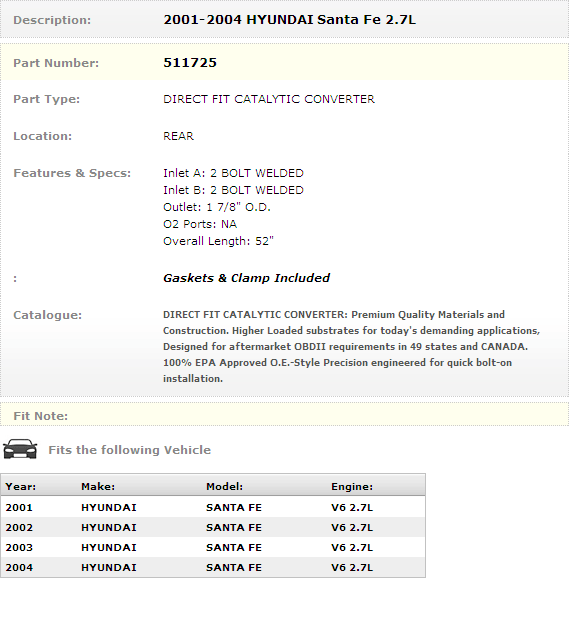Click the O2 Ports: NA spec line
The height and width of the screenshot is (634, 570).
point(200,224)
